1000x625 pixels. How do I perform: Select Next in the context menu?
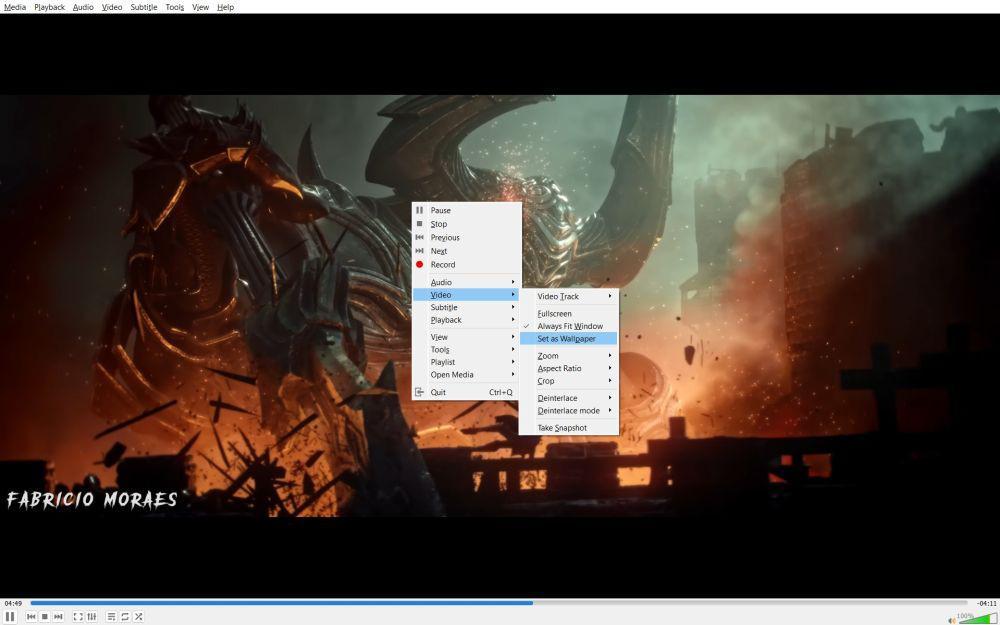467,251
